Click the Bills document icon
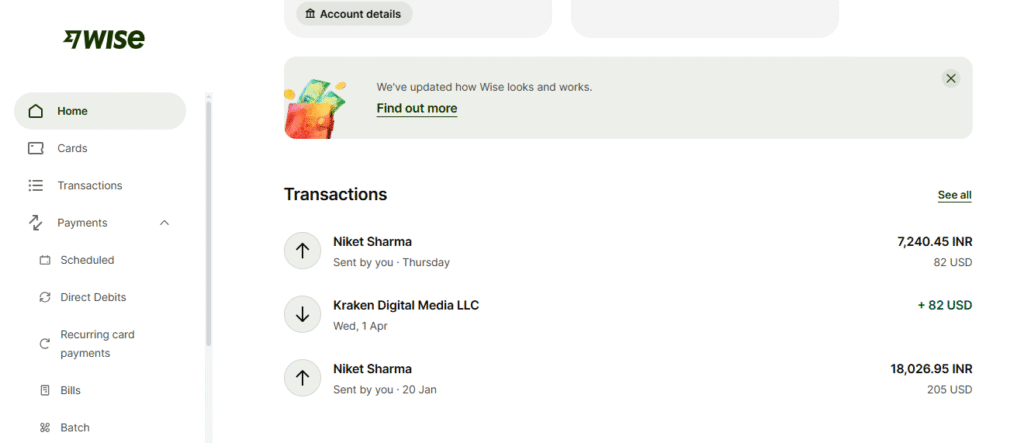The image size is (1024, 443). coord(44,390)
